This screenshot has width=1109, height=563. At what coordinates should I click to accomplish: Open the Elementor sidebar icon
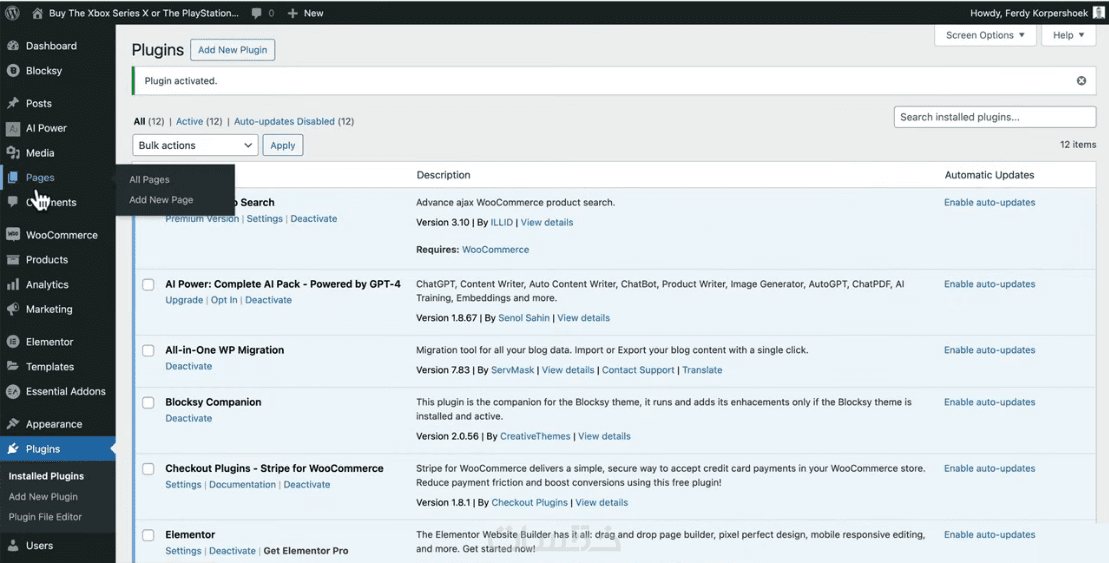pyautogui.click(x=13, y=342)
